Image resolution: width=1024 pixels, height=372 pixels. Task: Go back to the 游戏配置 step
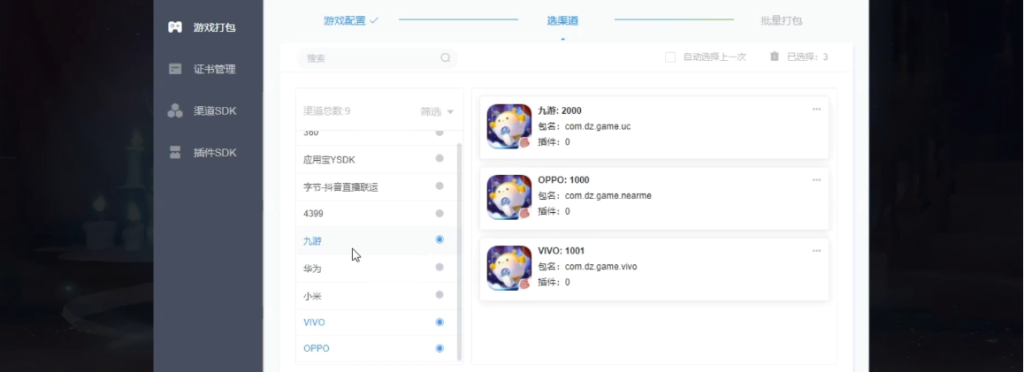pos(351,21)
